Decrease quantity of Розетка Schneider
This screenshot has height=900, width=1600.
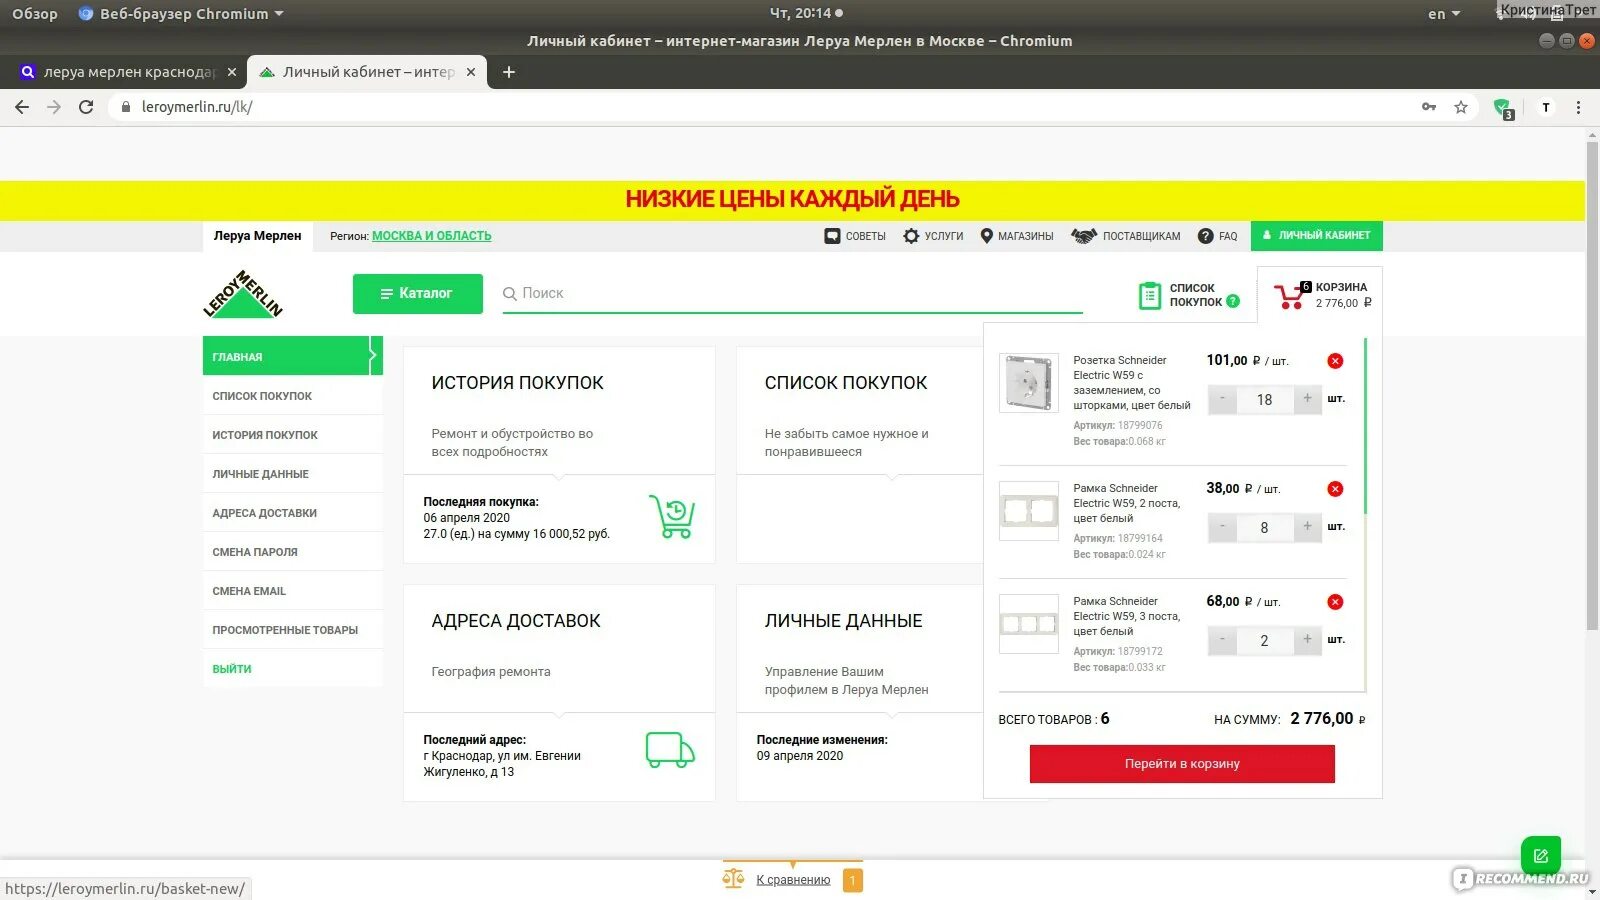tap(1222, 399)
